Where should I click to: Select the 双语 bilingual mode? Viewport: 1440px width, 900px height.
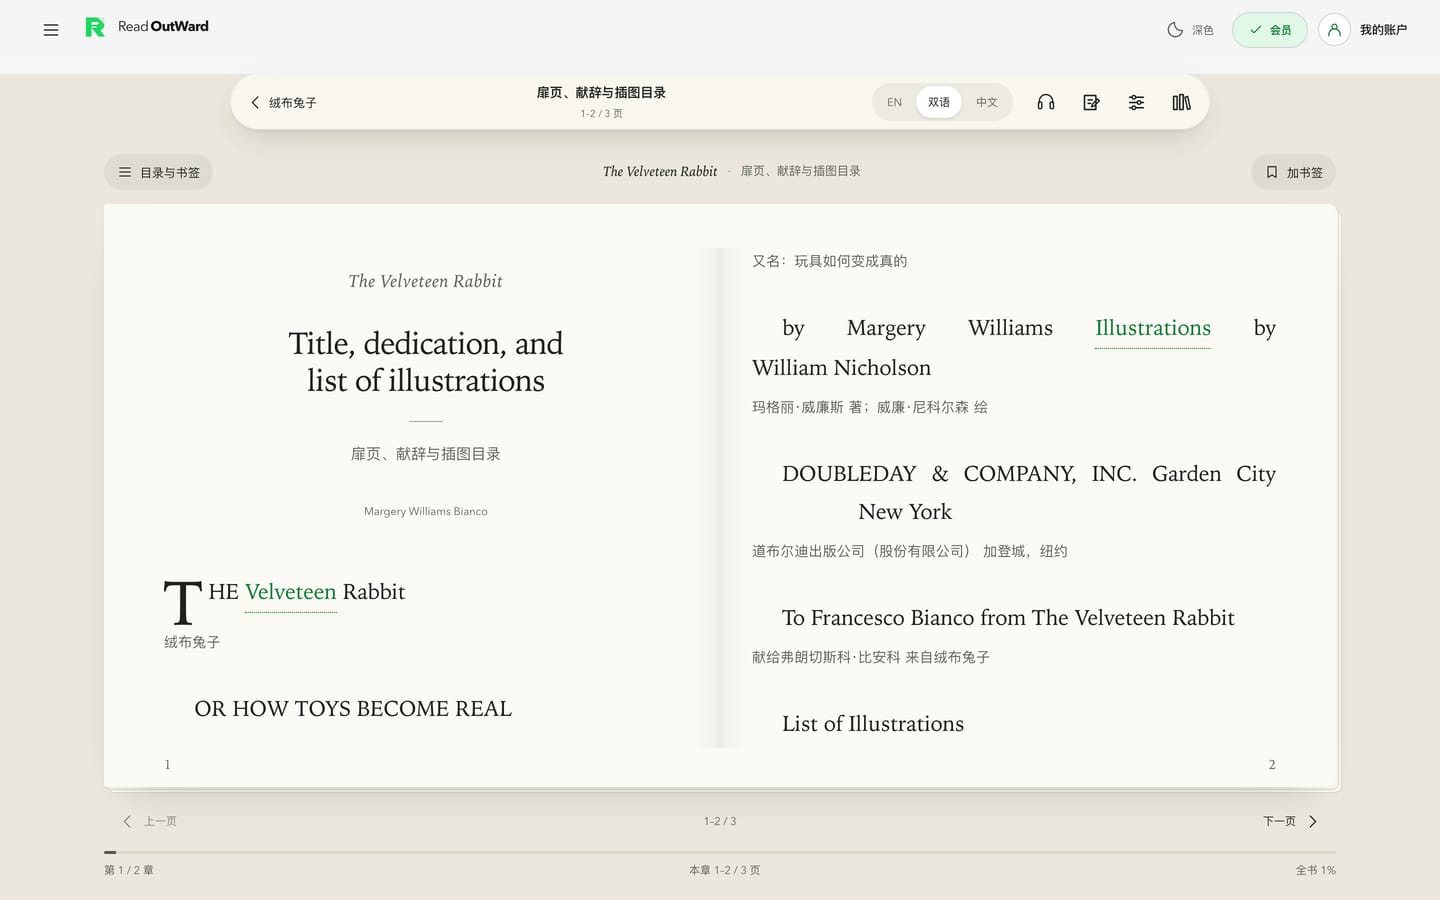pos(938,102)
